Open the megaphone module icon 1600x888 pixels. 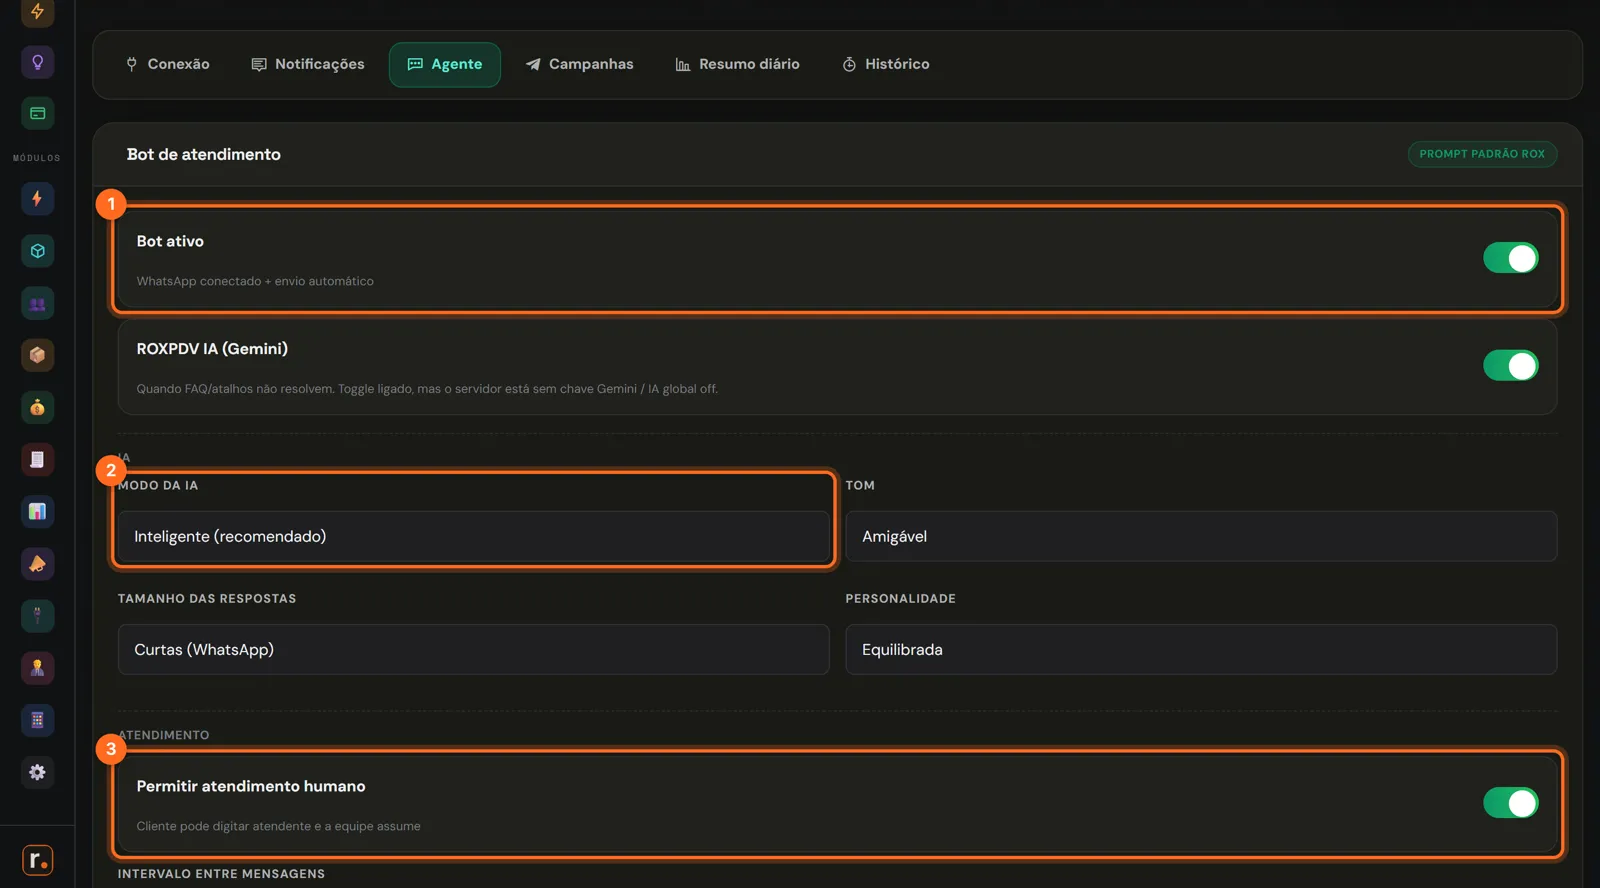[x=37, y=564]
